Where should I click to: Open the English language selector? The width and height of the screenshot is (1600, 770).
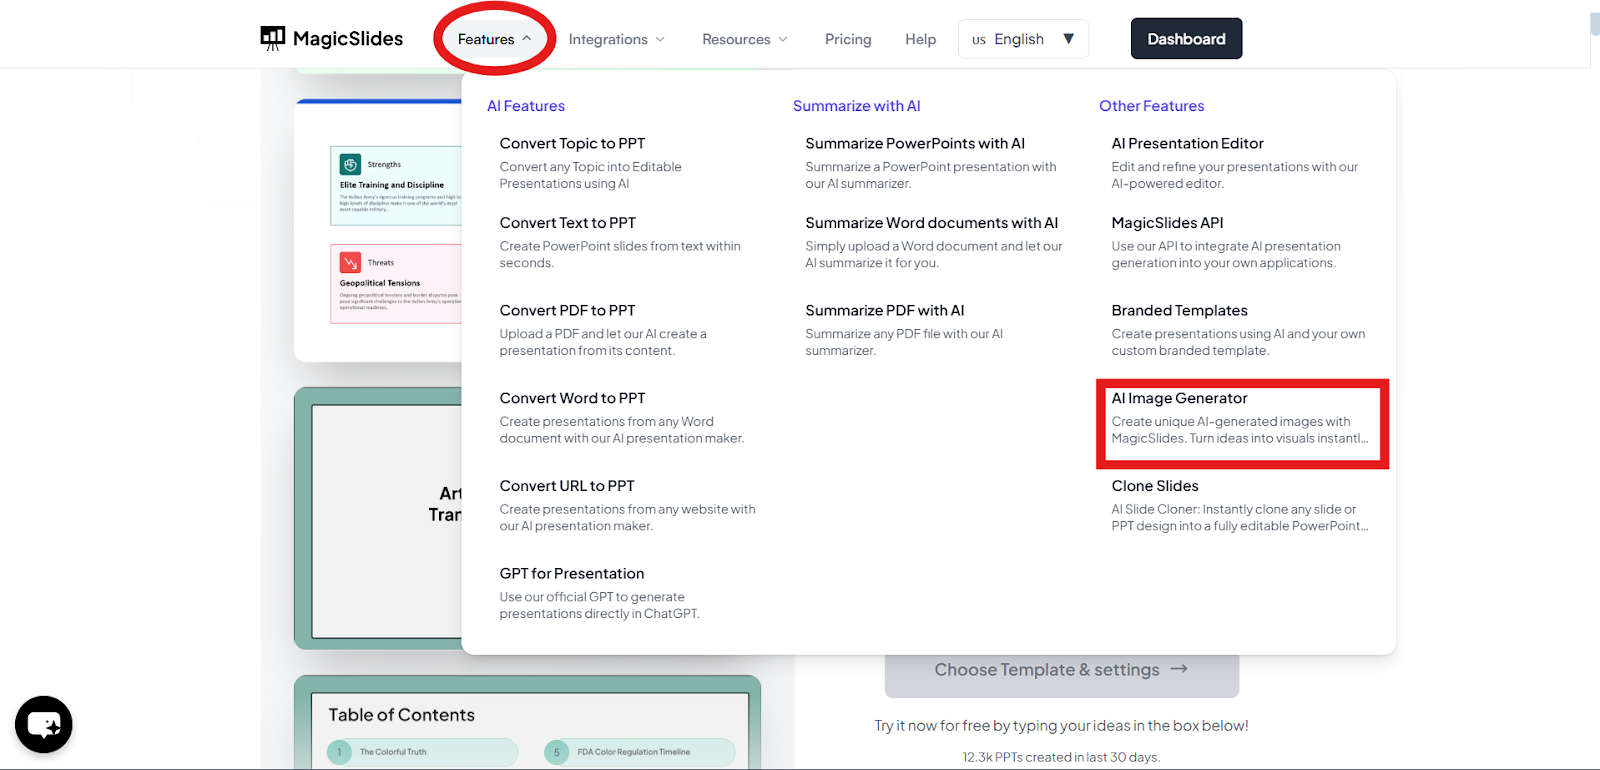[1023, 39]
